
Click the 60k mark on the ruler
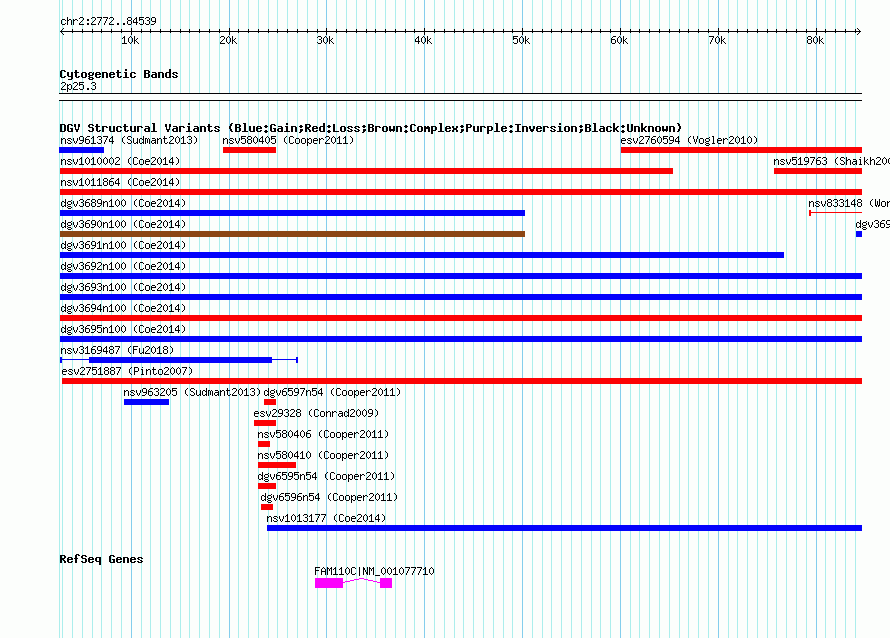(619, 40)
